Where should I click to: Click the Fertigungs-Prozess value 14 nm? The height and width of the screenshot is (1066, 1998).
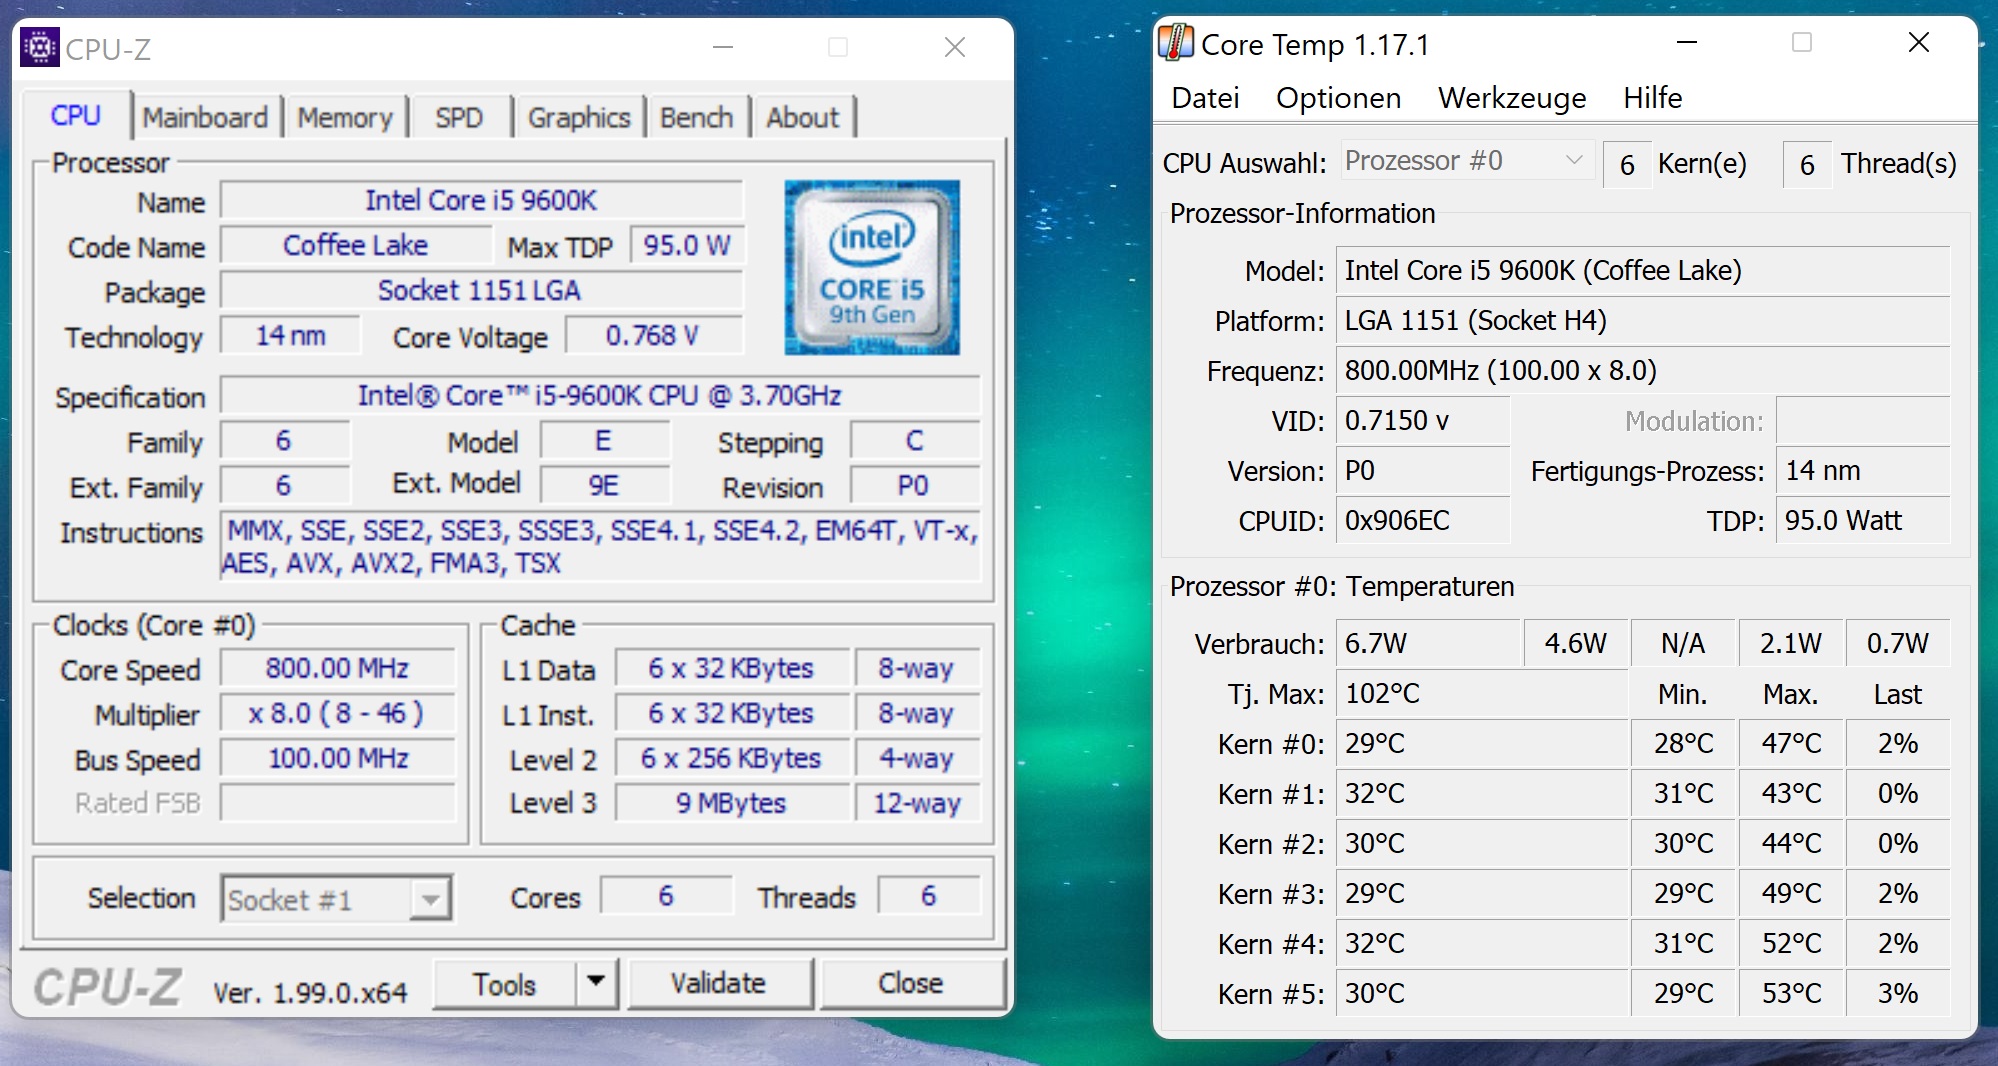coord(1863,470)
